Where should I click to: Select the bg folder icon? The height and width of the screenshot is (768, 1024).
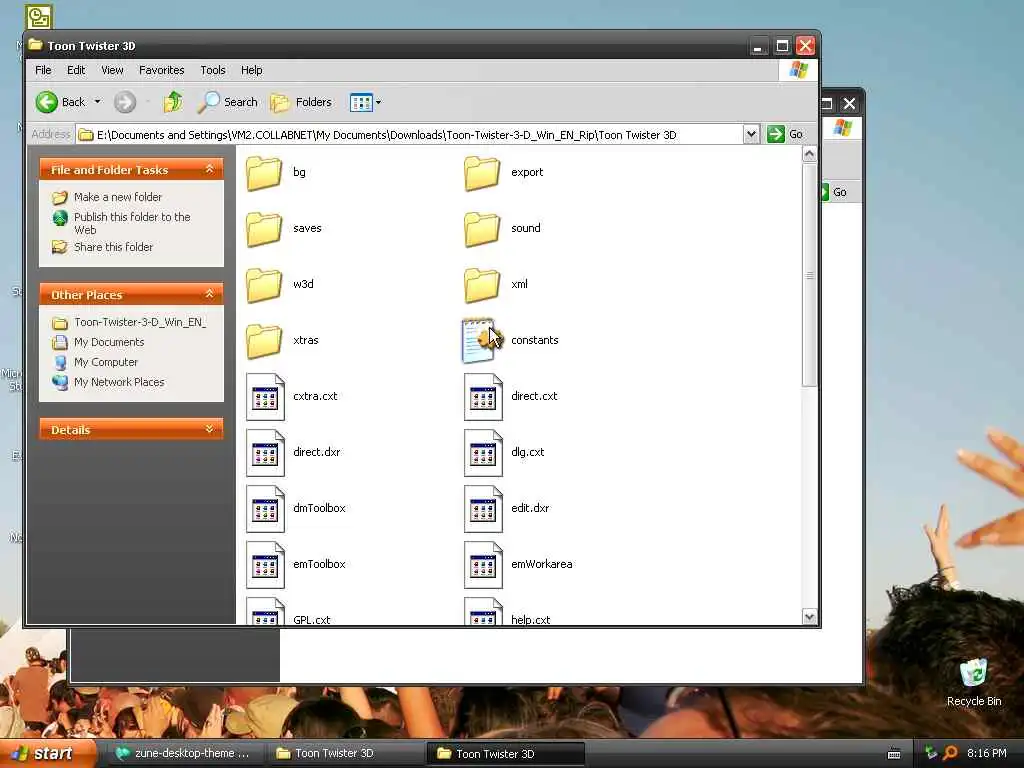click(x=264, y=172)
